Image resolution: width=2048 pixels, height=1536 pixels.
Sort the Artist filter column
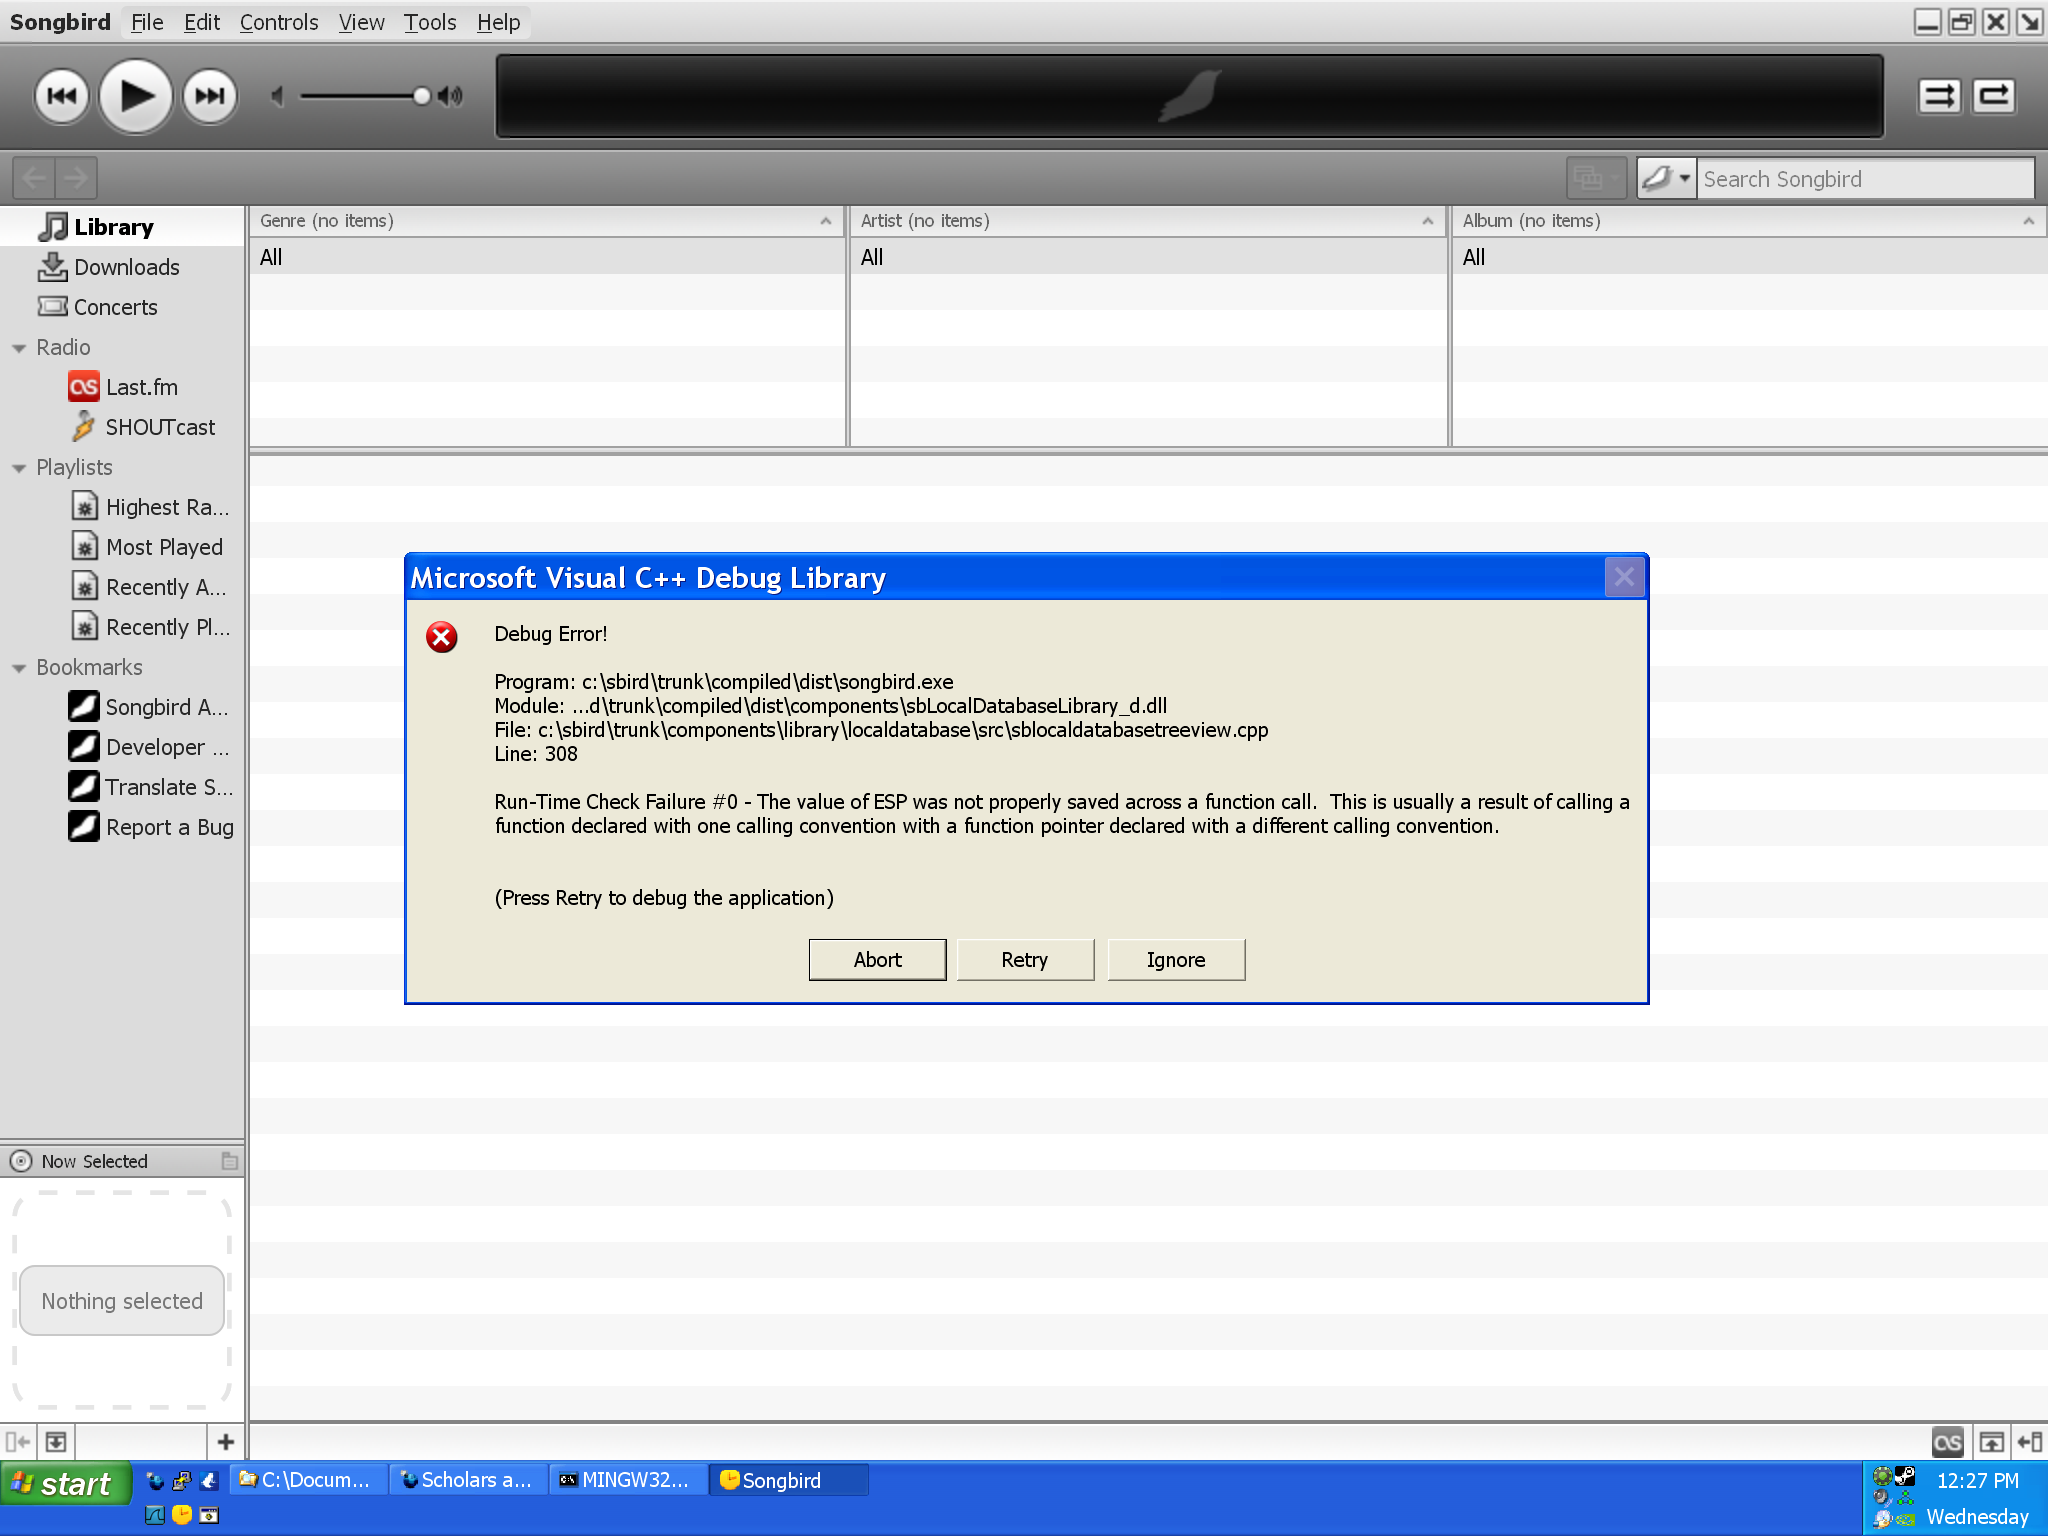[1148, 221]
